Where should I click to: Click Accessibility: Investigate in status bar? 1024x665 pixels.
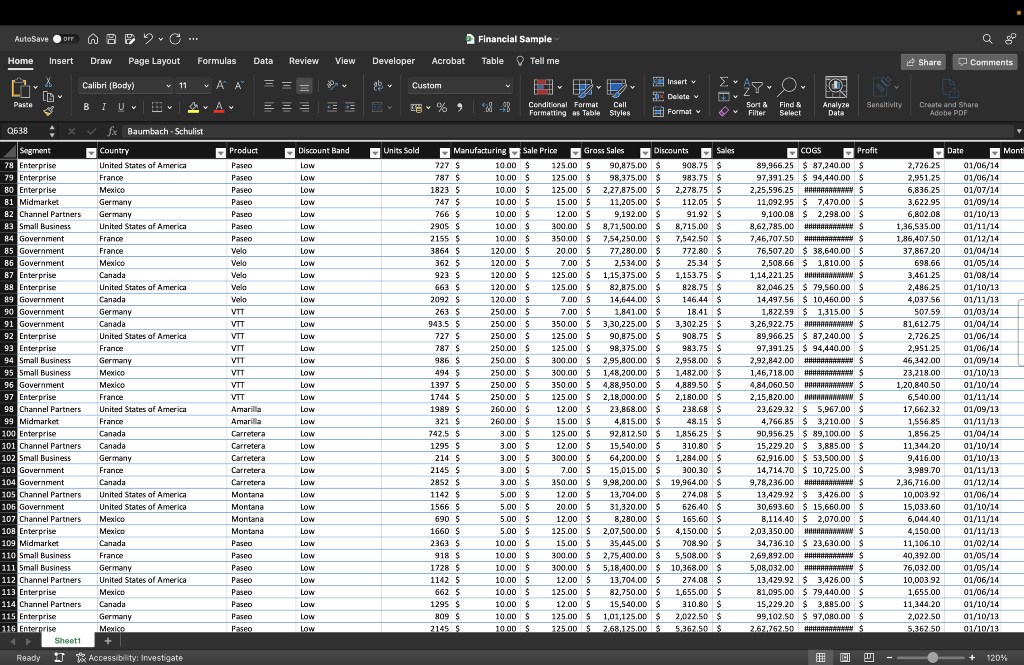[130, 658]
